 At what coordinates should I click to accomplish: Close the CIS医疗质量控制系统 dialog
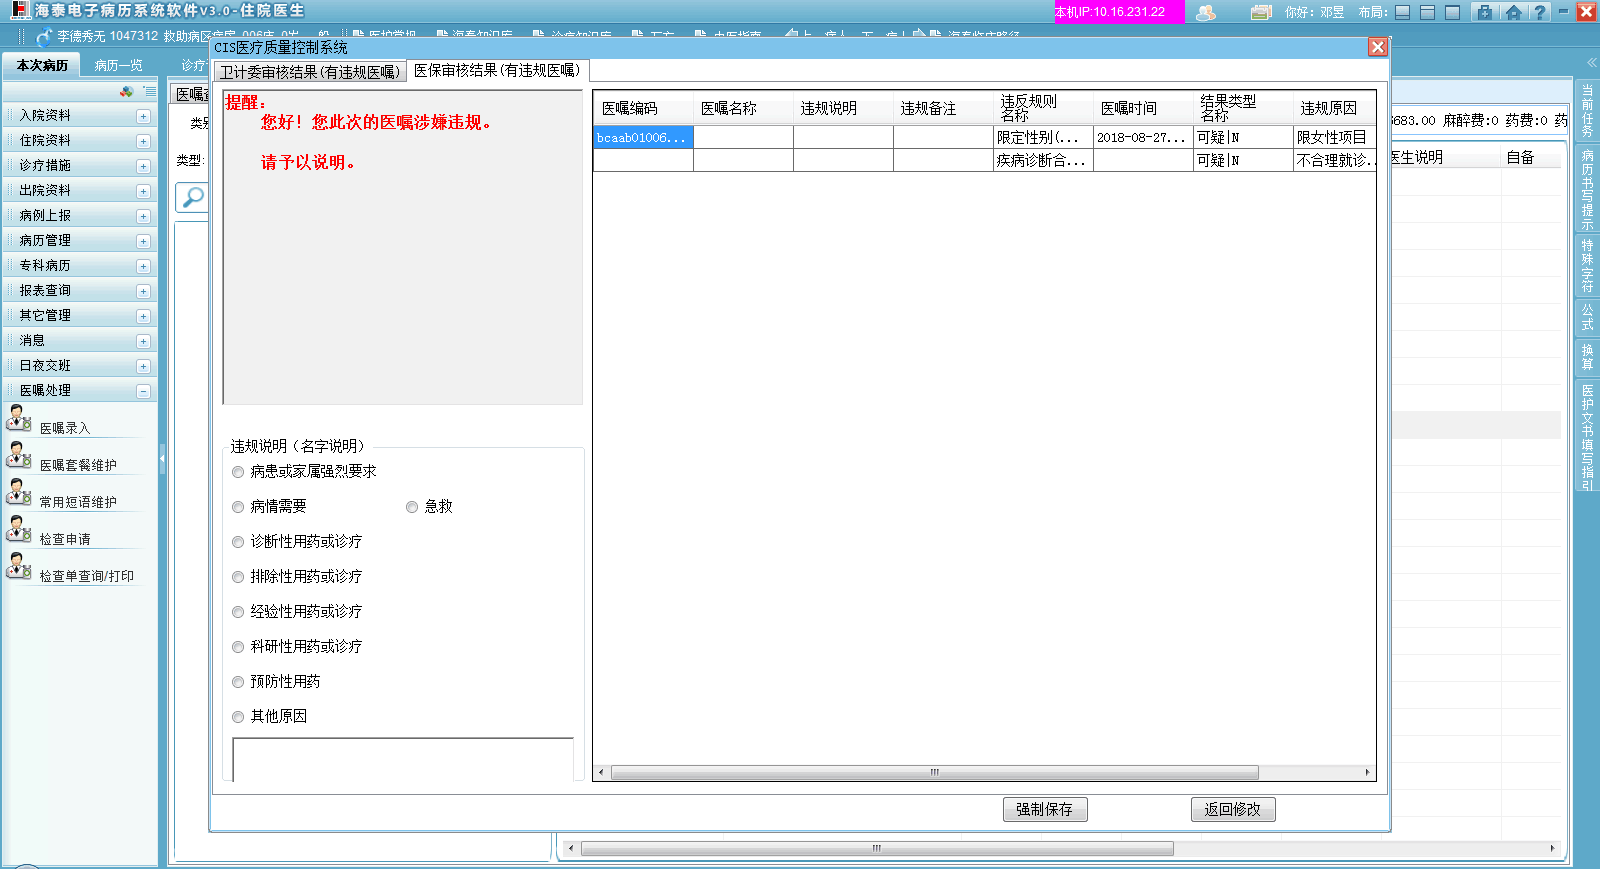pyautogui.click(x=1378, y=47)
